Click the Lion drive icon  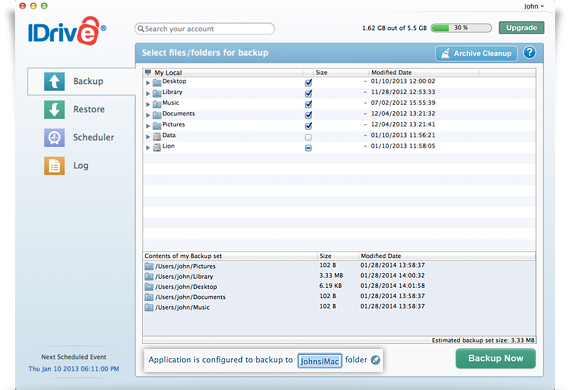point(157,148)
